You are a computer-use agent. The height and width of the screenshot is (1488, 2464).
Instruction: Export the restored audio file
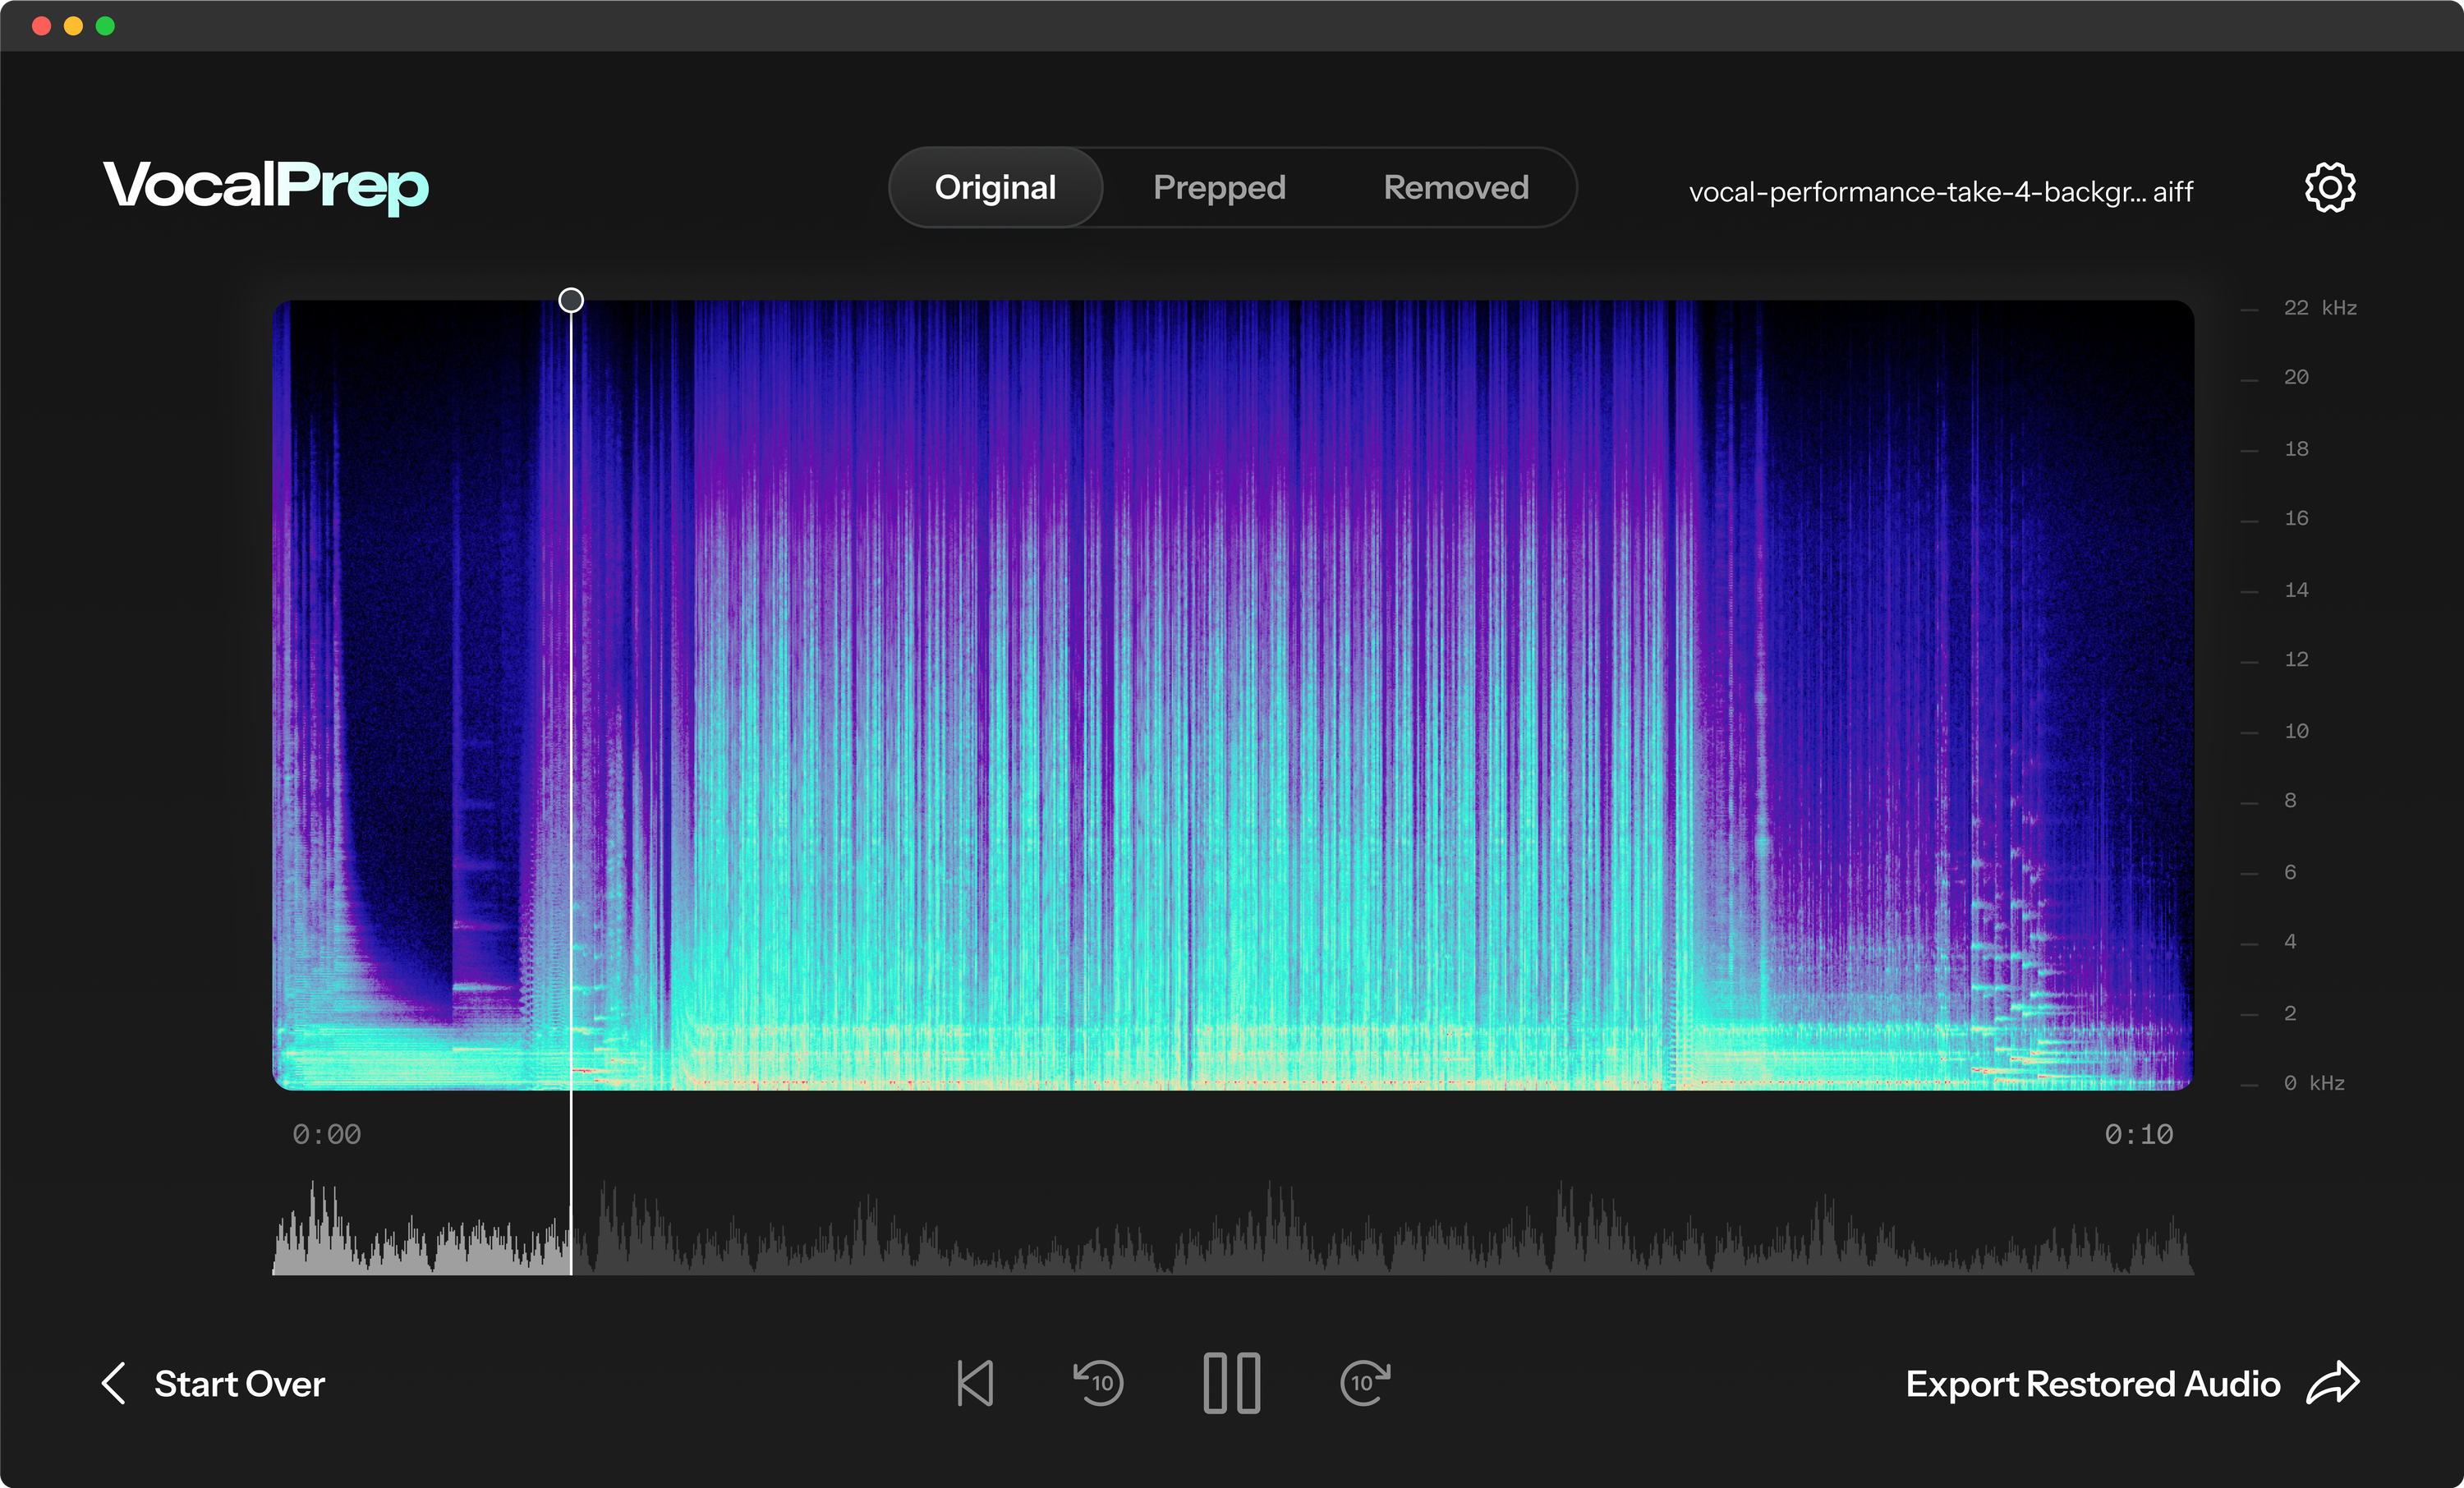coord(2095,1384)
